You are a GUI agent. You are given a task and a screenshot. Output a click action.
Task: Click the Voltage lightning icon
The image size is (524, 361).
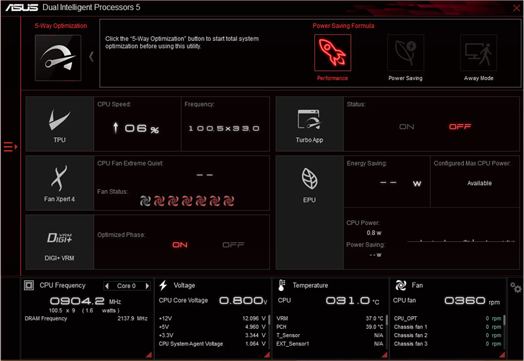click(163, 285)
